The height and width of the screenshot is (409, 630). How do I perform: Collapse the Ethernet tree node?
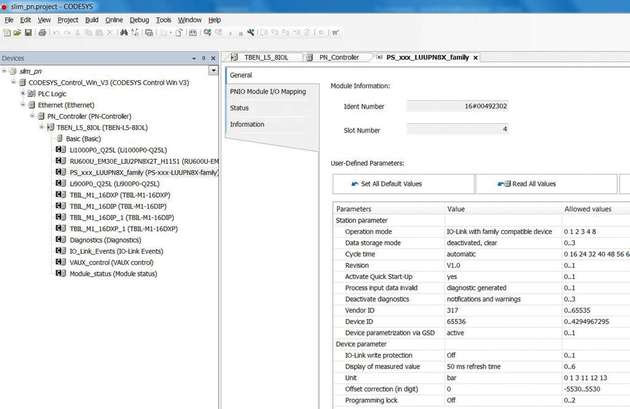pos(23,105)
